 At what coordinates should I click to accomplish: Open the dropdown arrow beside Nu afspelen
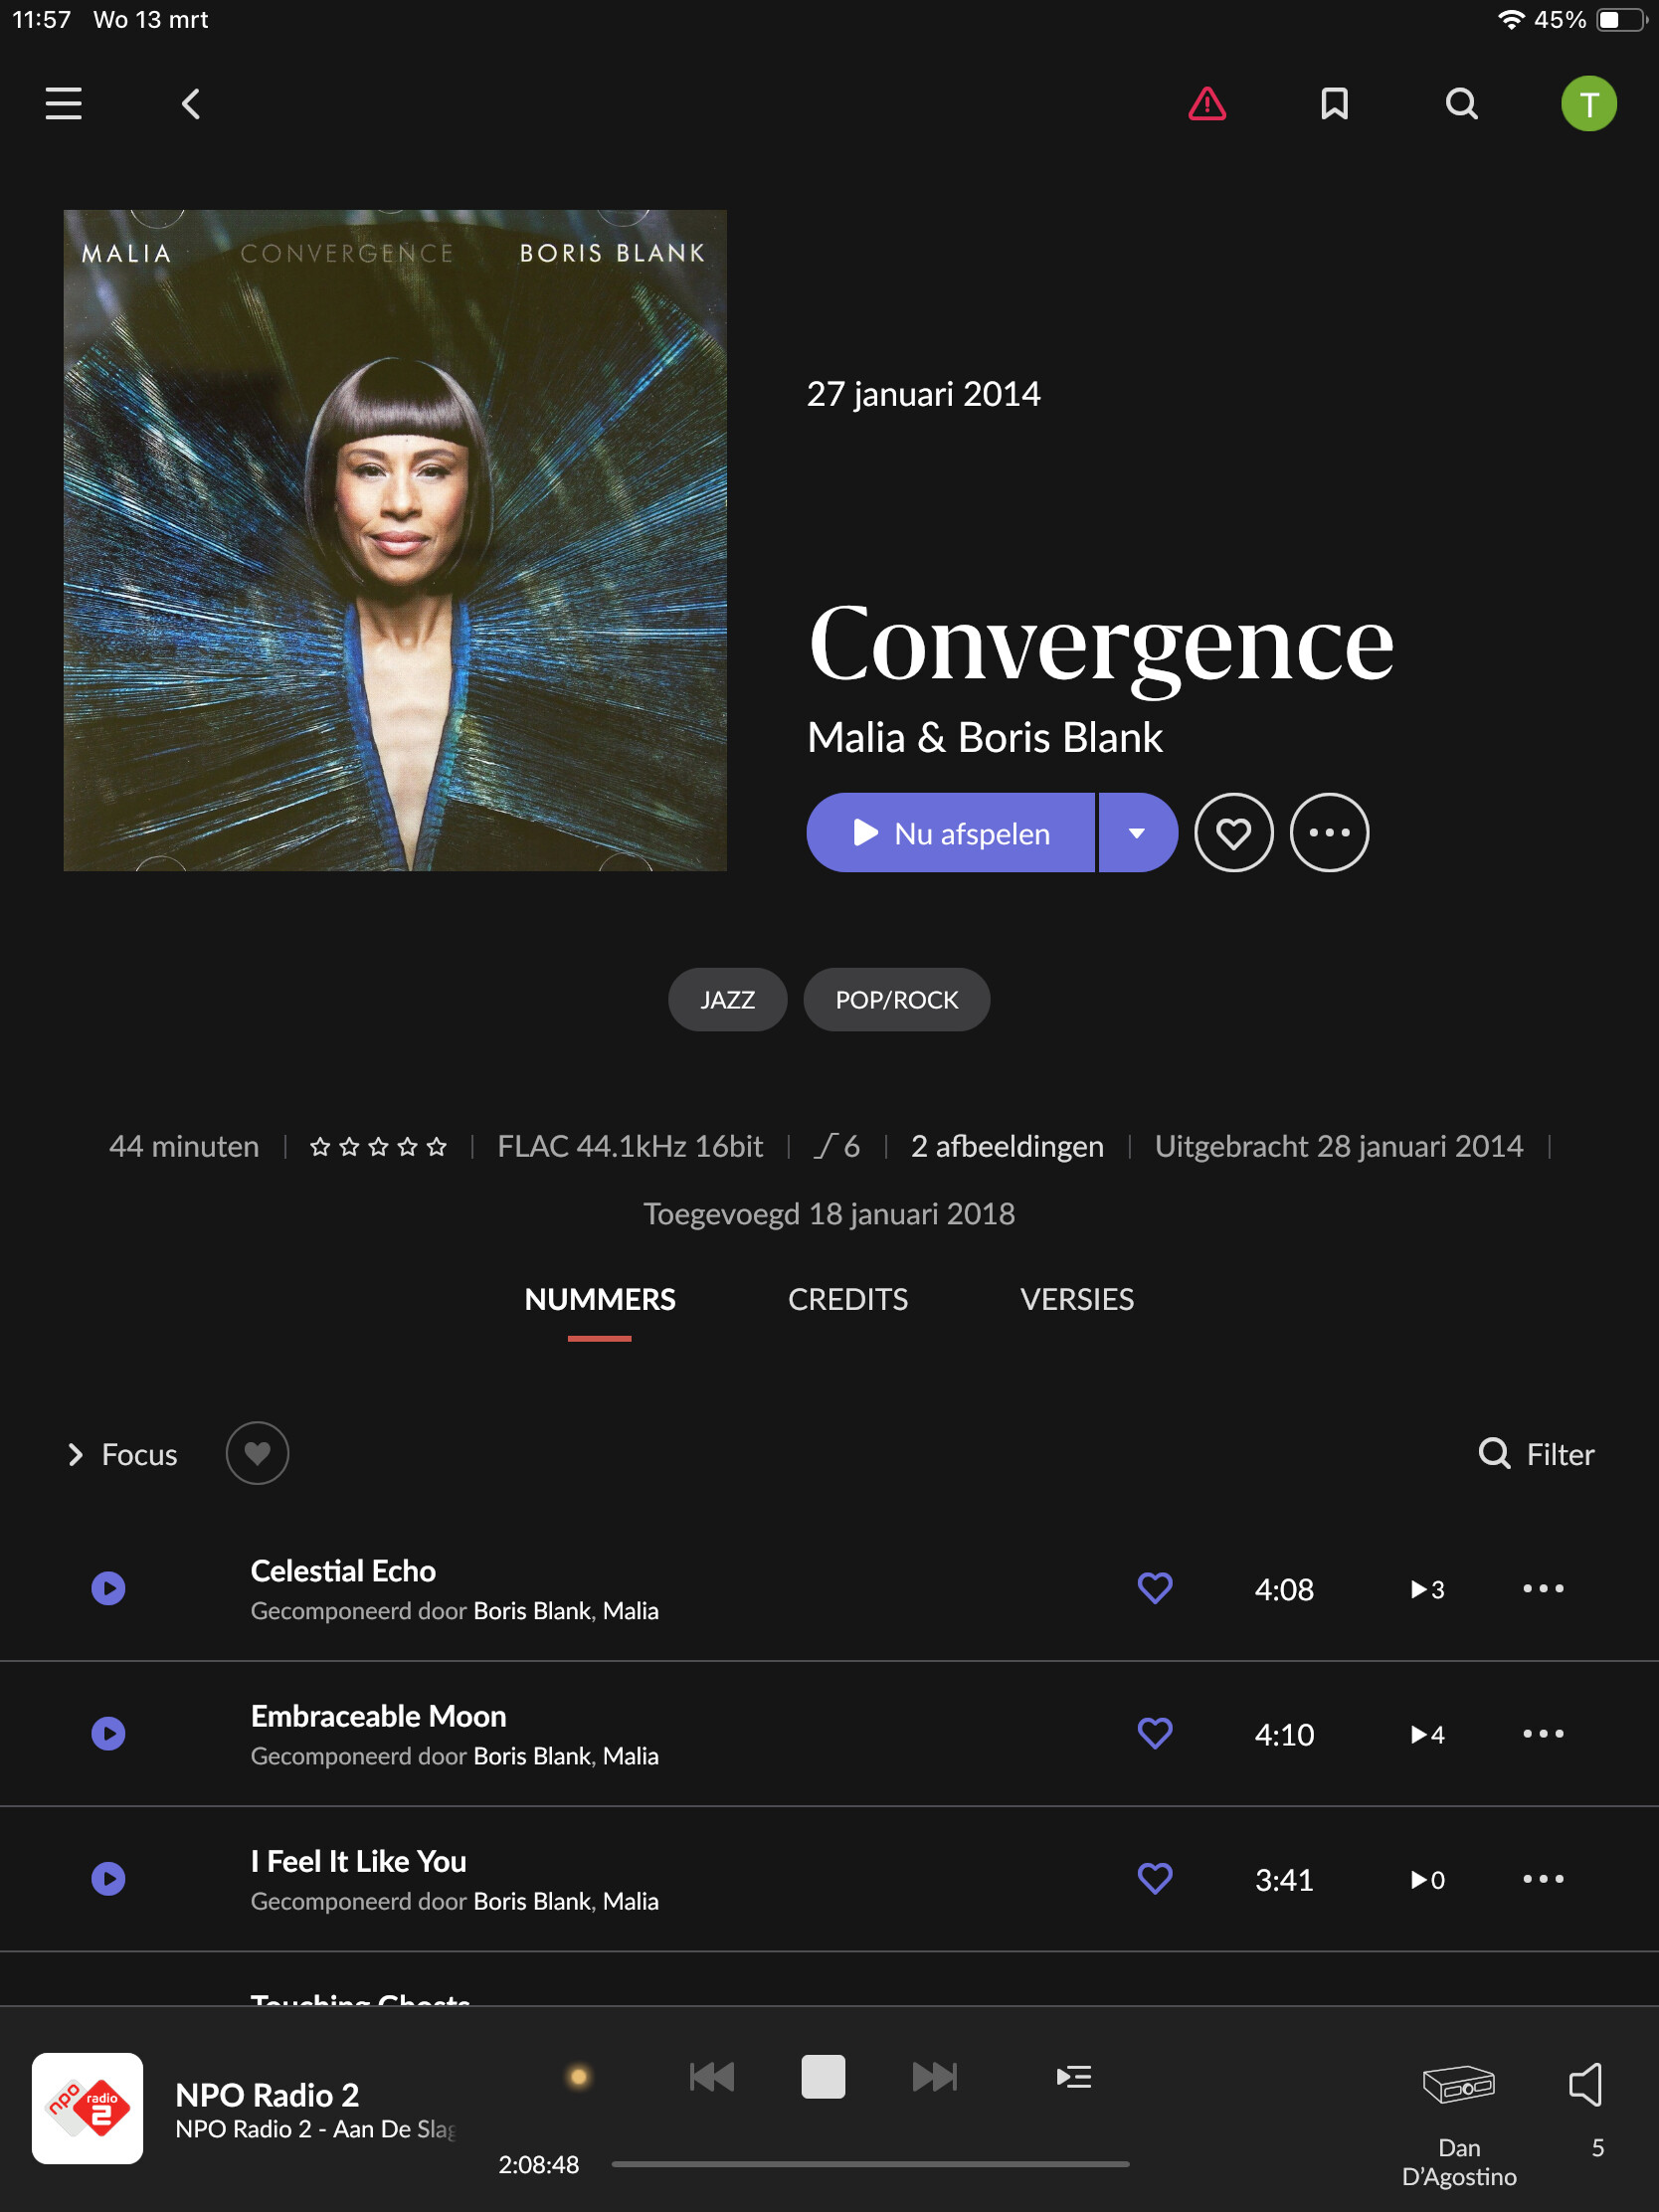coord(1137,832)
